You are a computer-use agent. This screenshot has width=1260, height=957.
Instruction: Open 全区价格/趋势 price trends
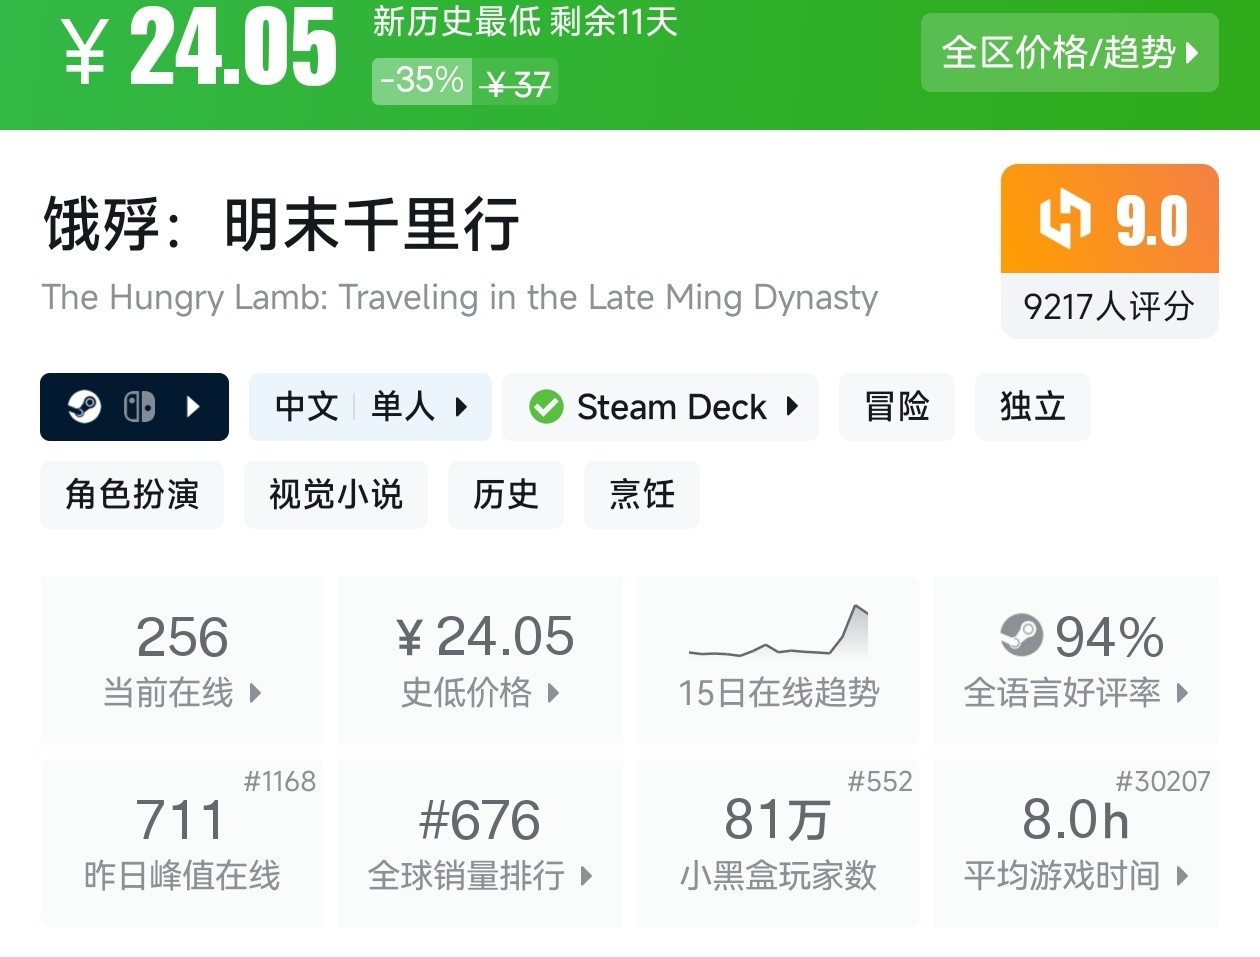[1069, 52]
